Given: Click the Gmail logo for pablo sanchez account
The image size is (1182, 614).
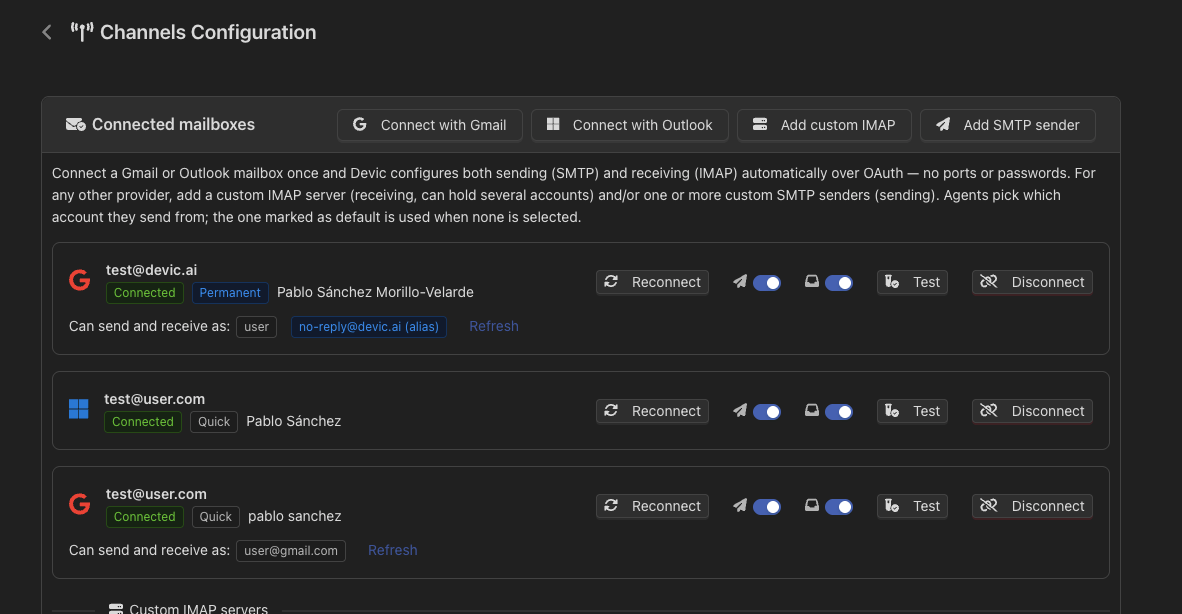Looking at the screenshot, I should (79, 504).
